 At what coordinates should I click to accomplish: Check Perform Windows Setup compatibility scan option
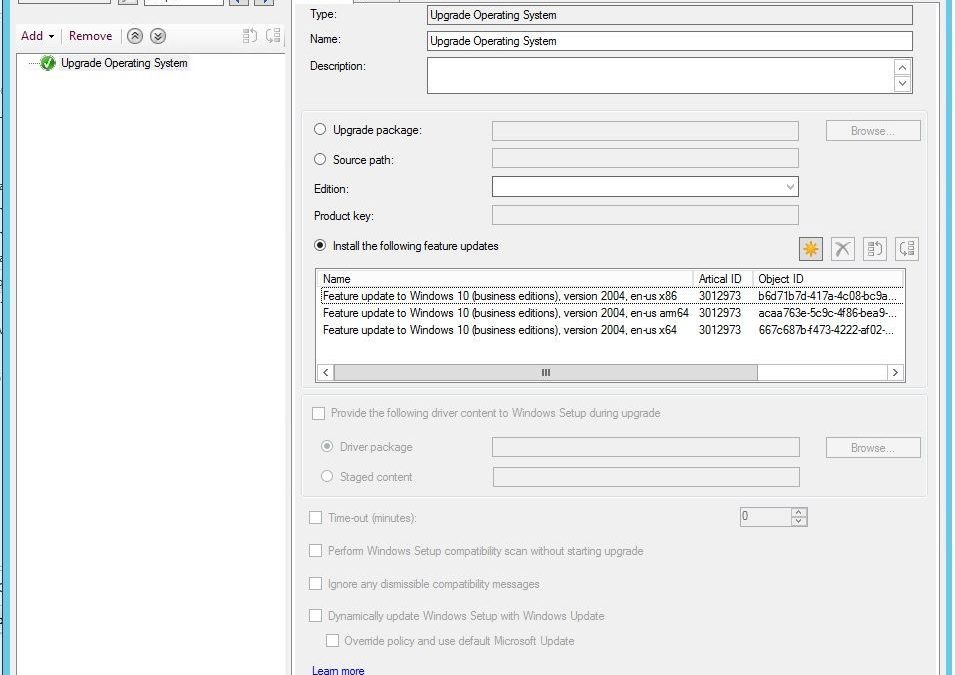(x=315, y=551)
